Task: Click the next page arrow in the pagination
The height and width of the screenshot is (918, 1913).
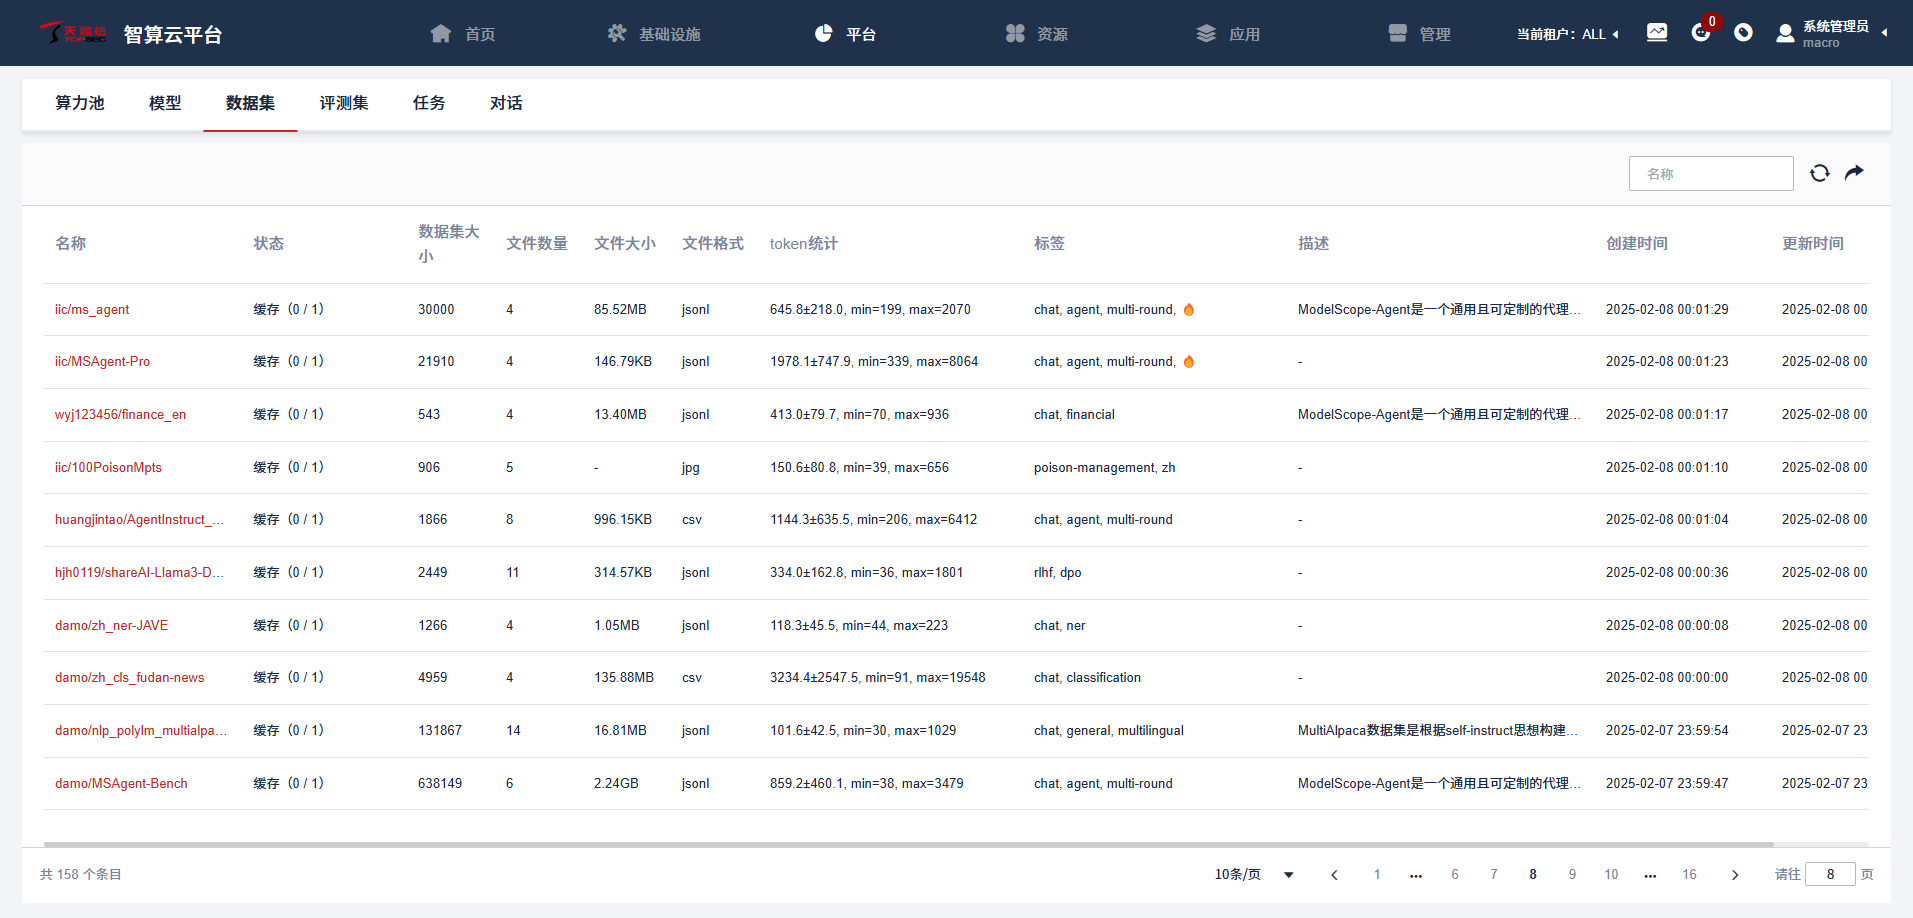Action: click(1735, 874)
